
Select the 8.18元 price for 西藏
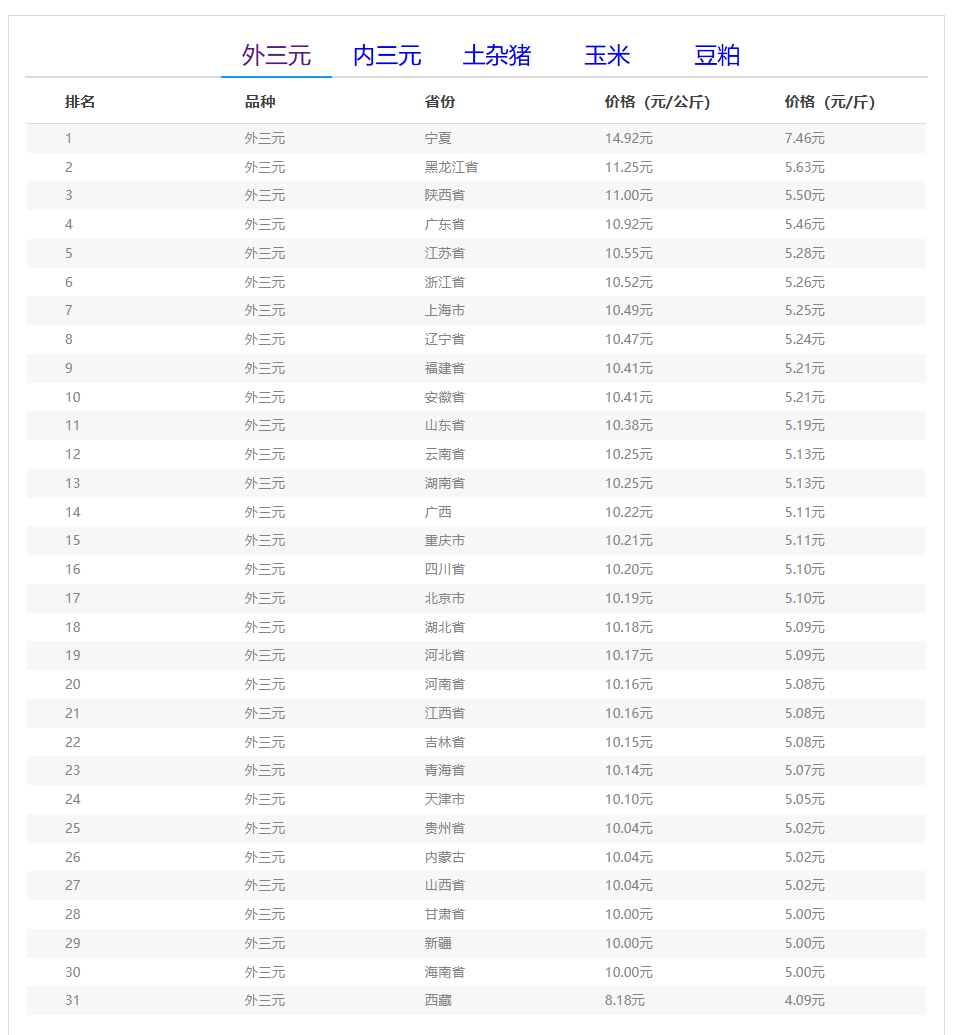(624, 1000)
